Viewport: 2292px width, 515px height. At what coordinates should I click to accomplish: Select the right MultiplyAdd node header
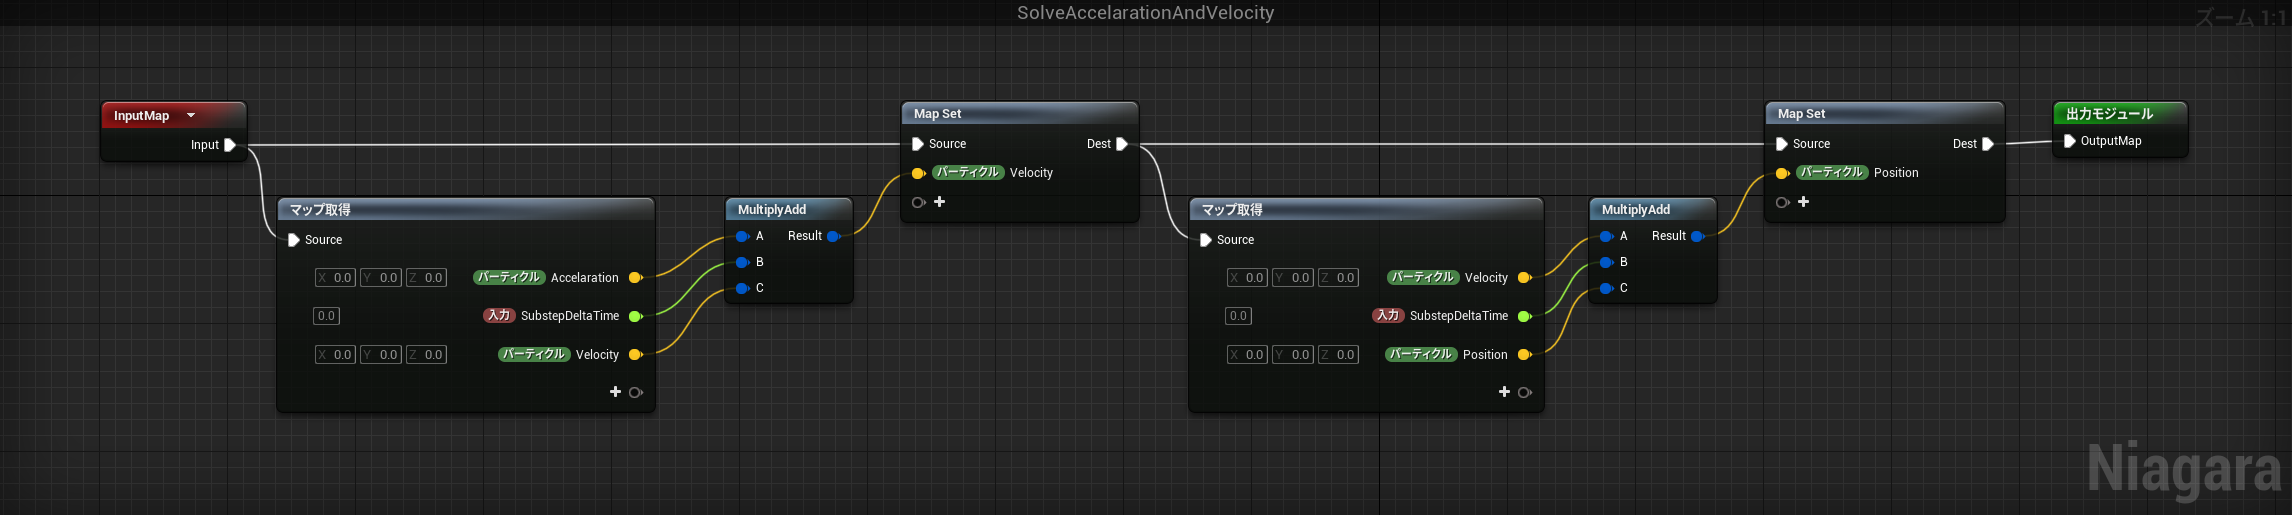1653,210
